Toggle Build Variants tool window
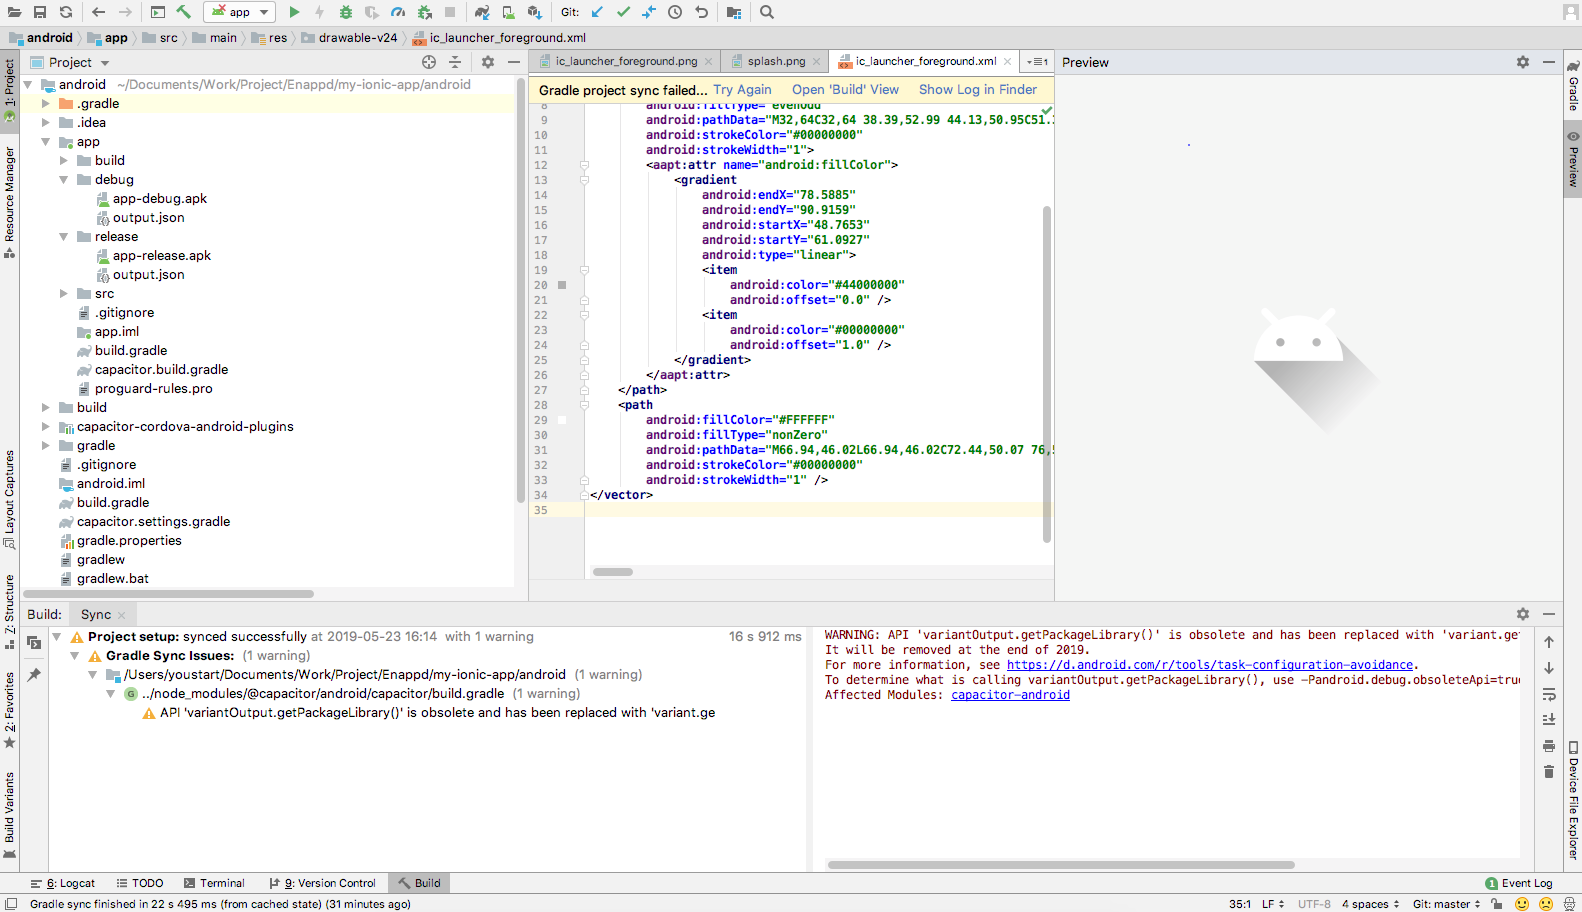The height and width of the screenshot is (912, 1582). 9,815
